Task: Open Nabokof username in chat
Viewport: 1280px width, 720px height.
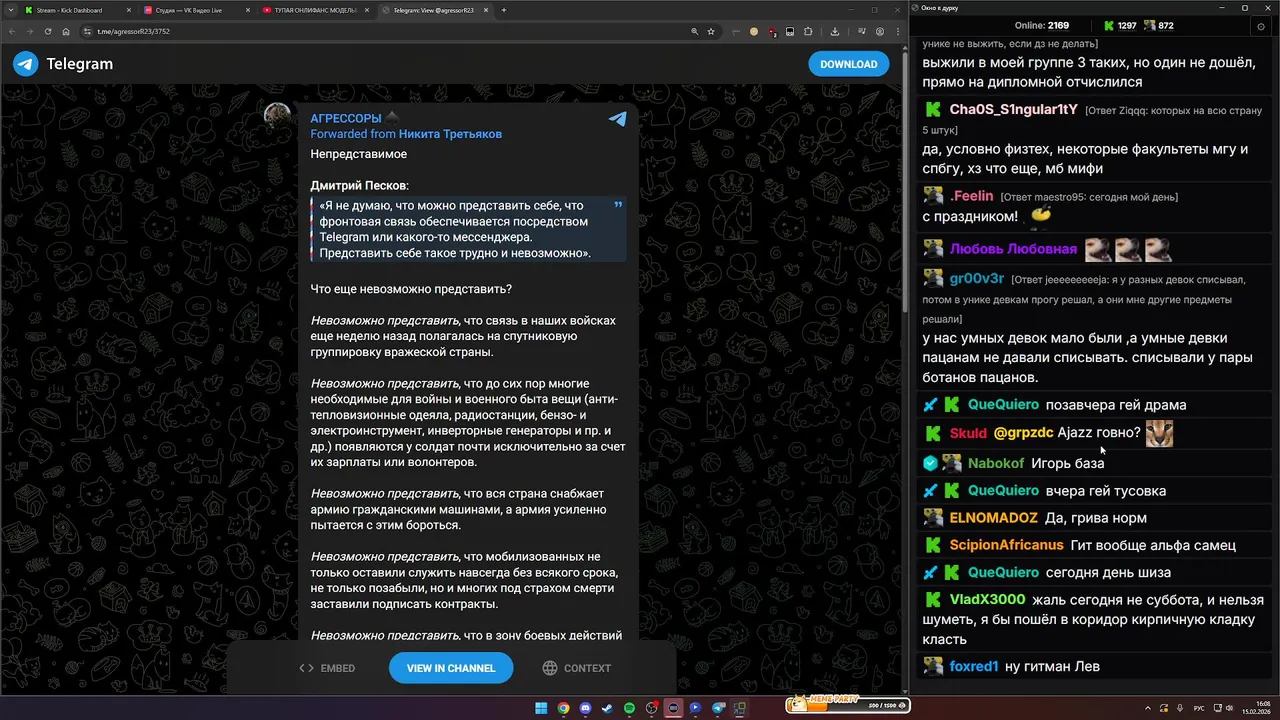Action: point(996,463)
